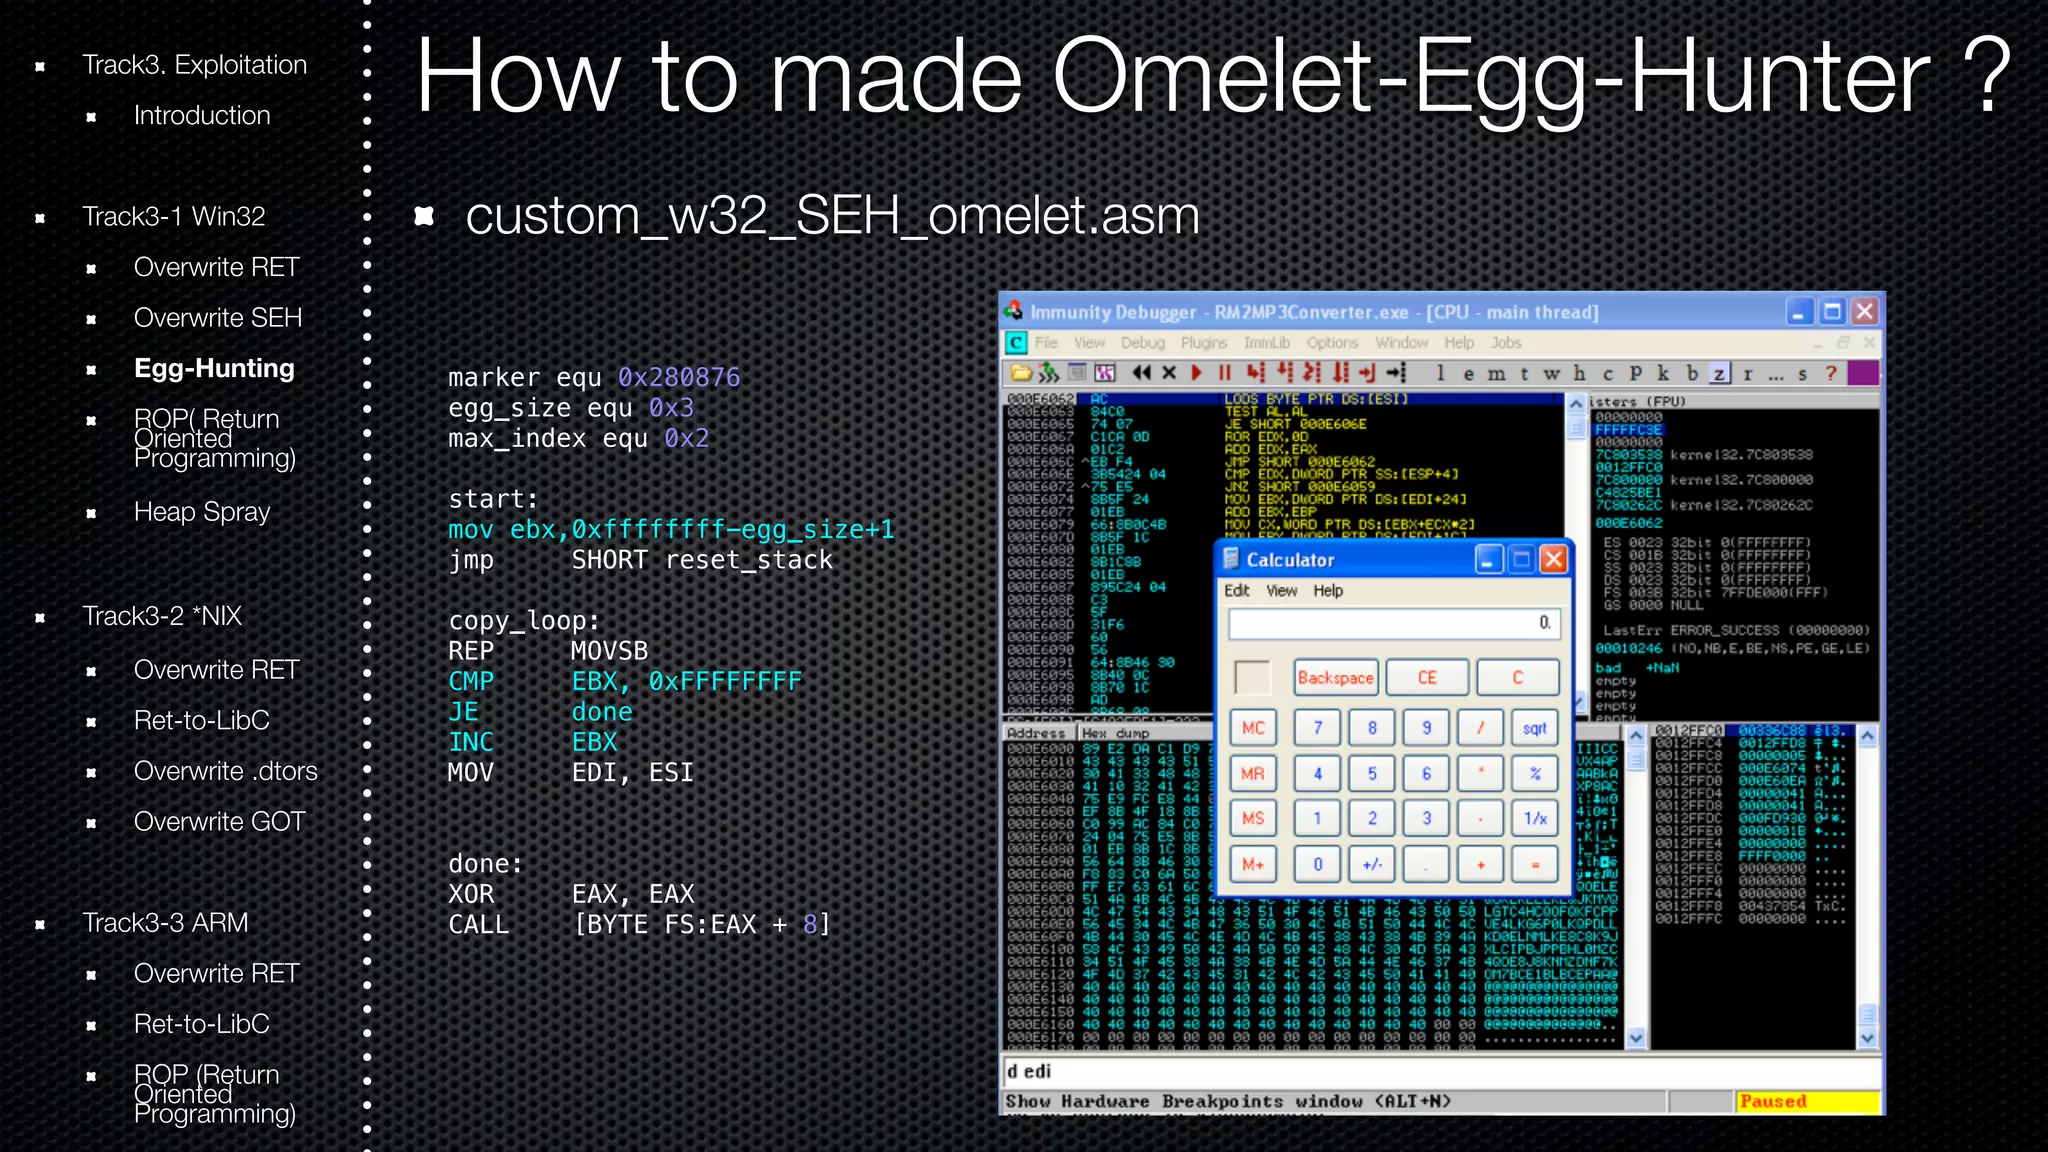
Task: Click the highlighted 'z' toolbar icon
Action: [1719, 374]
